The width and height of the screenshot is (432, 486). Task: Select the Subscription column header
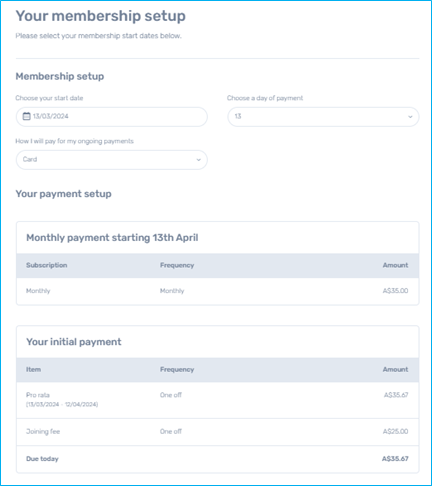coord(47,265)
